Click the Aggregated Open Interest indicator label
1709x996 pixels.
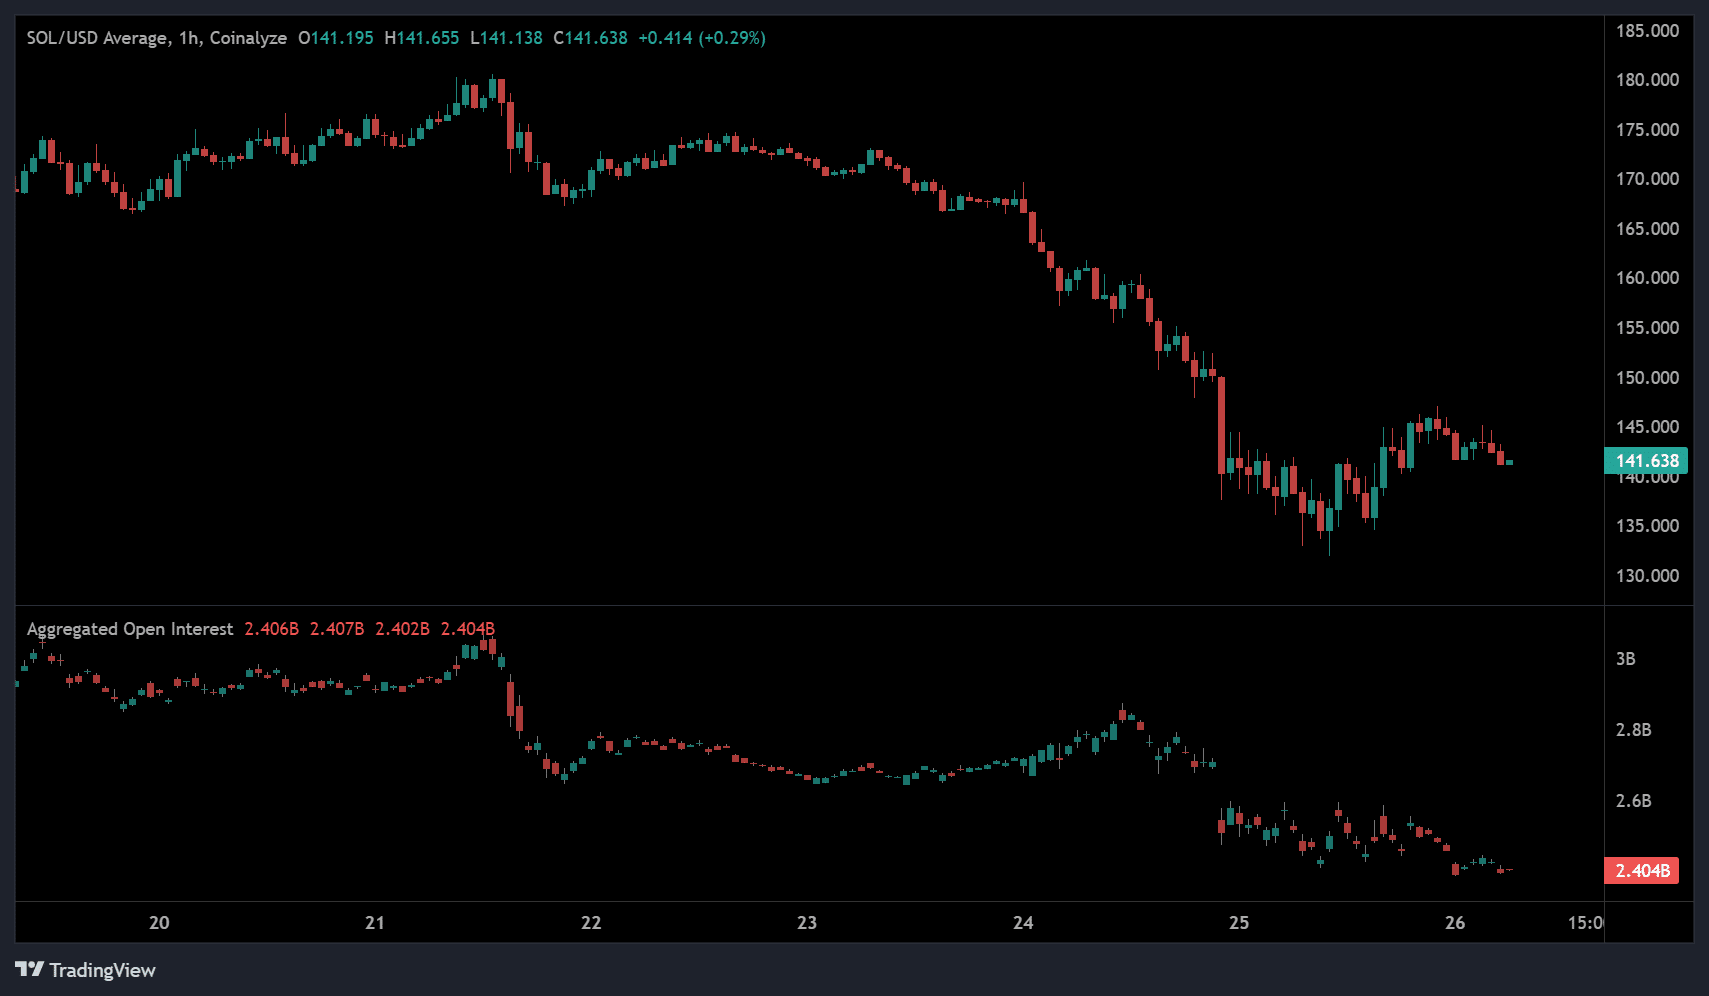(x=130, y=629)
